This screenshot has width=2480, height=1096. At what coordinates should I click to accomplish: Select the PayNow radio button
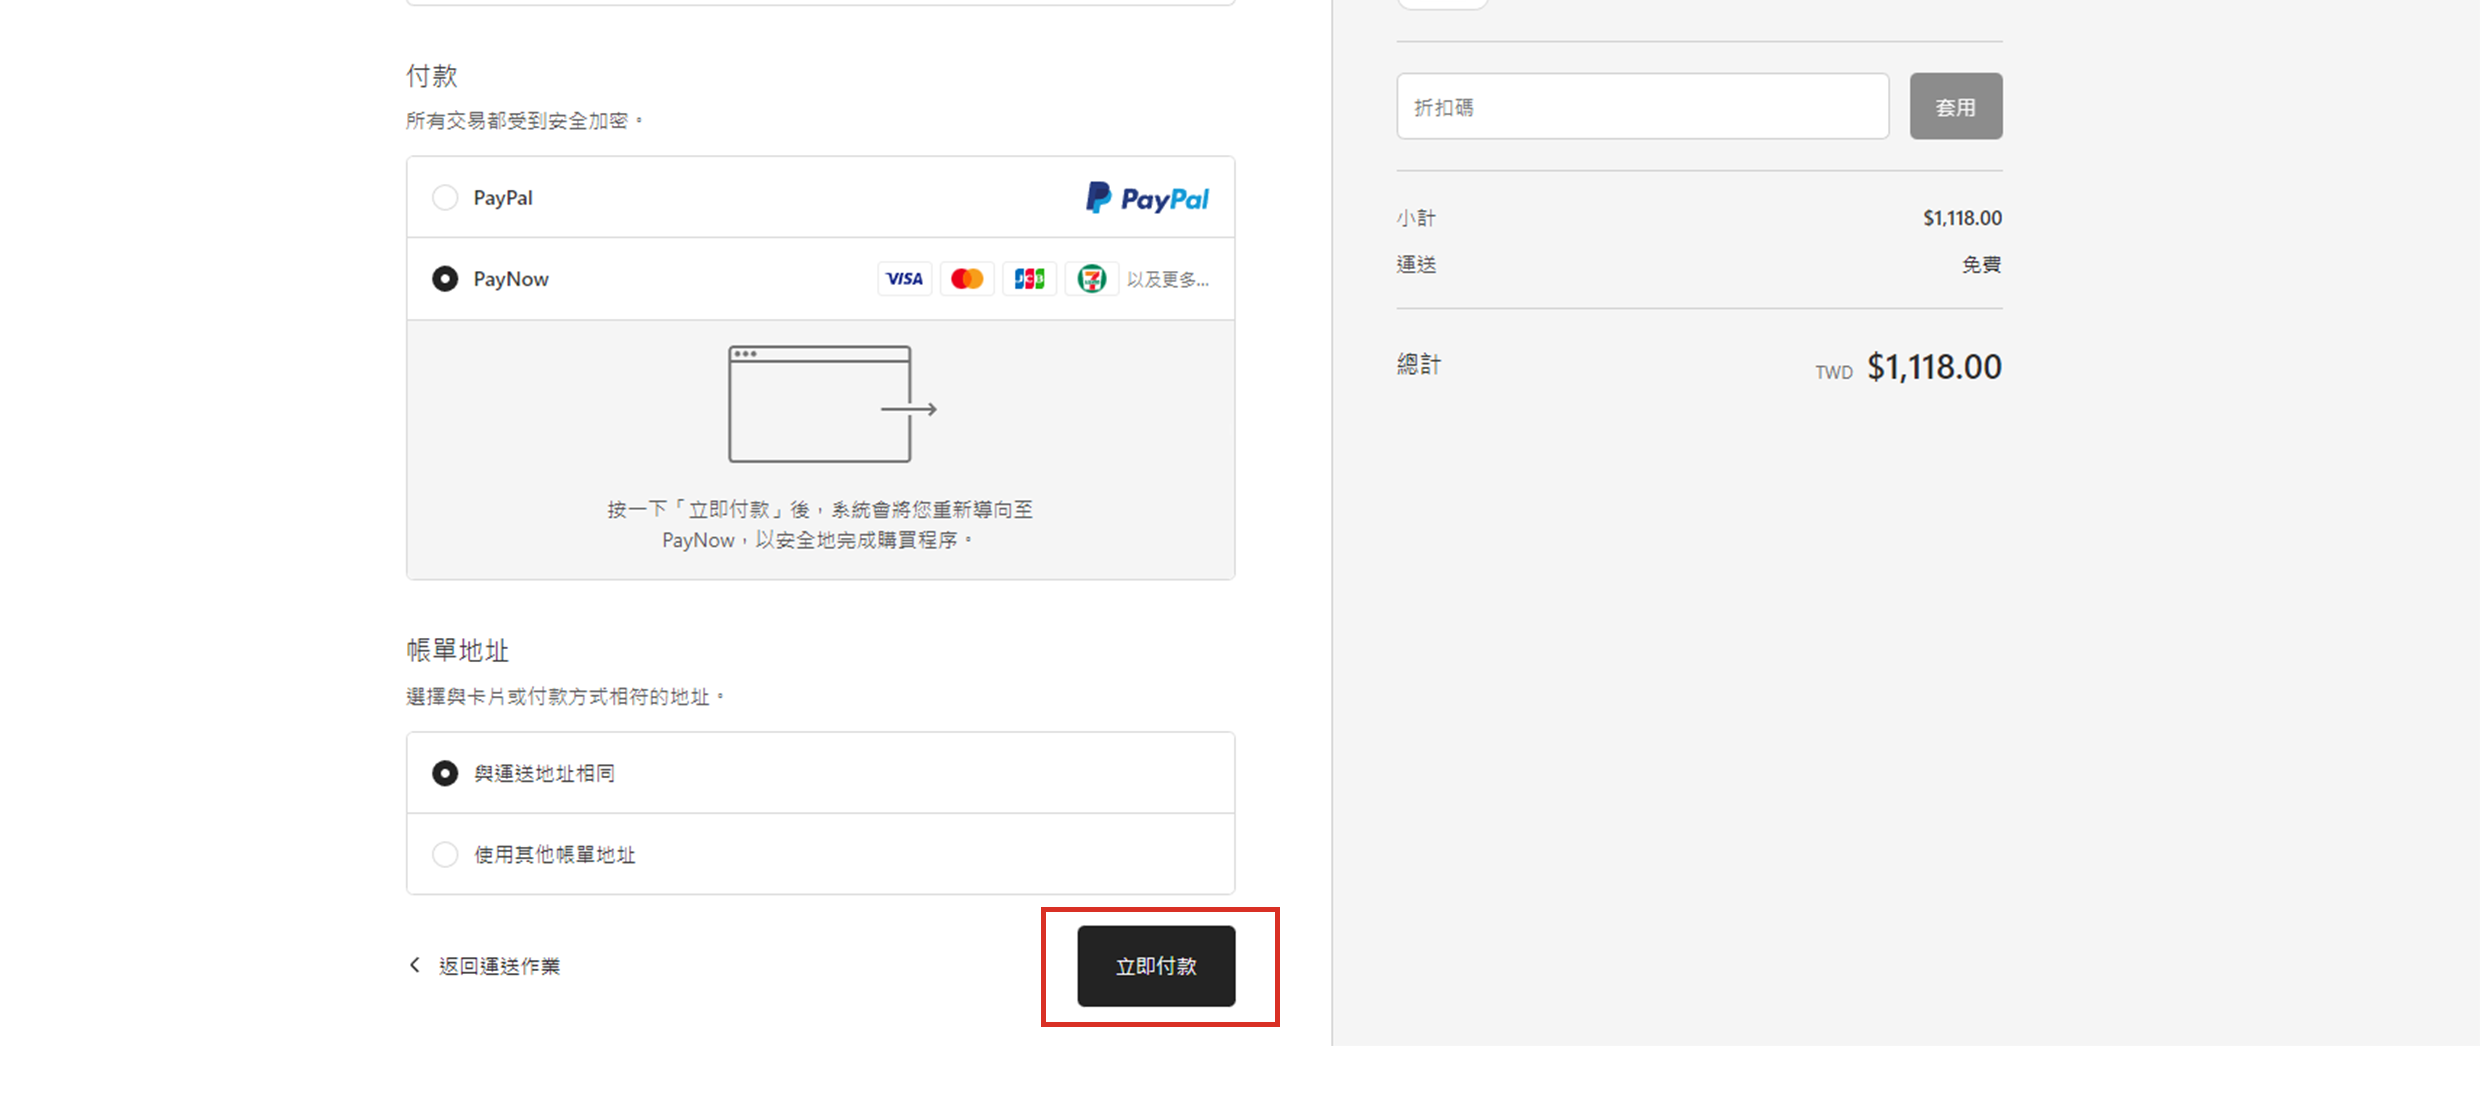445,279
